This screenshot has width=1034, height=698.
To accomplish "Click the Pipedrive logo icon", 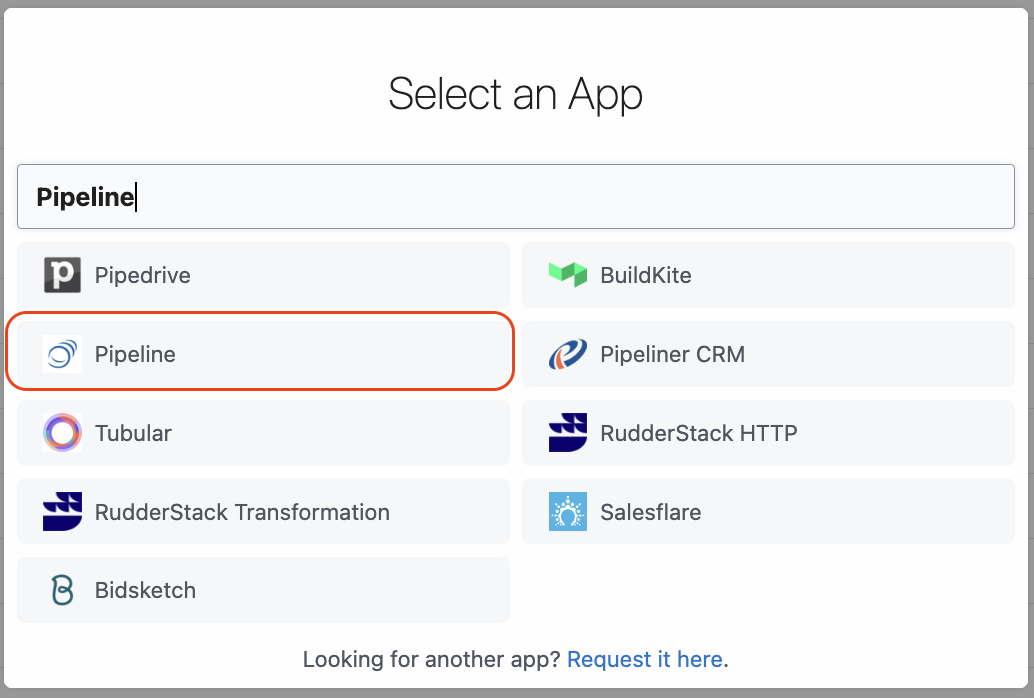I will (x=63, y=275).
